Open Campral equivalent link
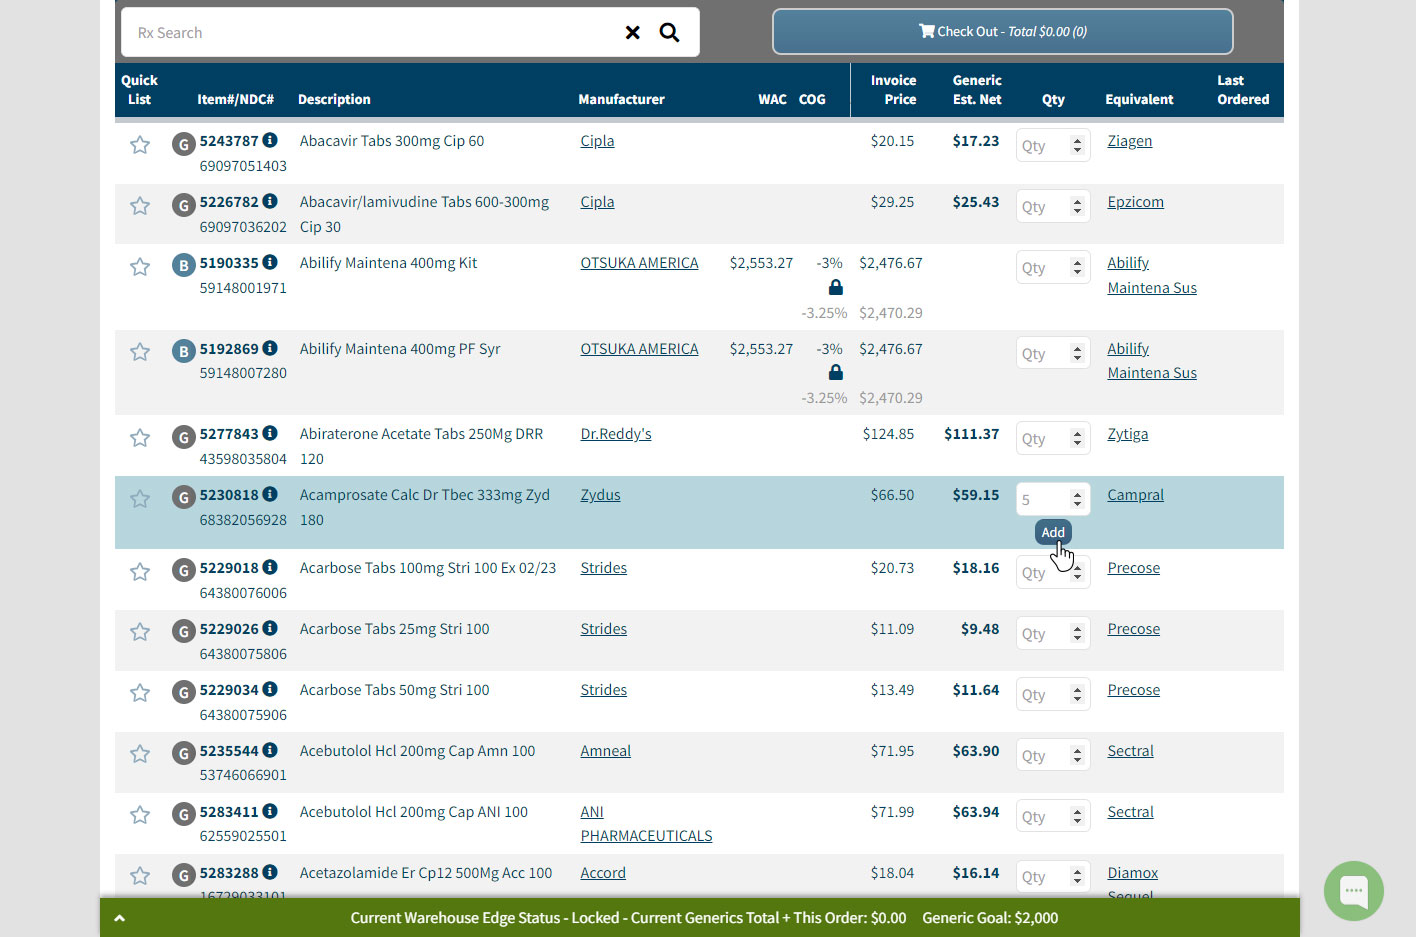The height and width of the screenshot is (937, 1416). tap(1135, 495)
